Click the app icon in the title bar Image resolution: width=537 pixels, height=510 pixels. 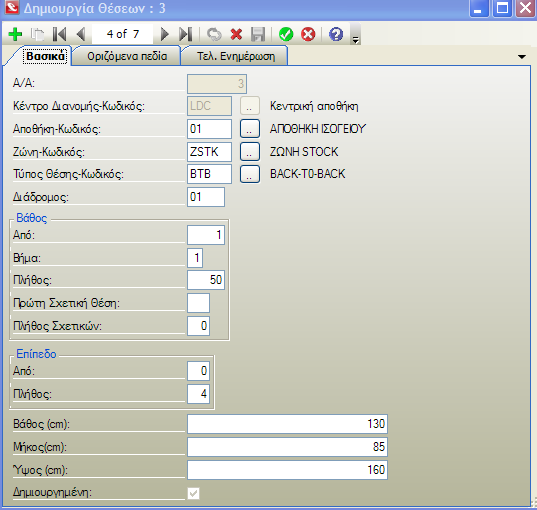point(12,8)
